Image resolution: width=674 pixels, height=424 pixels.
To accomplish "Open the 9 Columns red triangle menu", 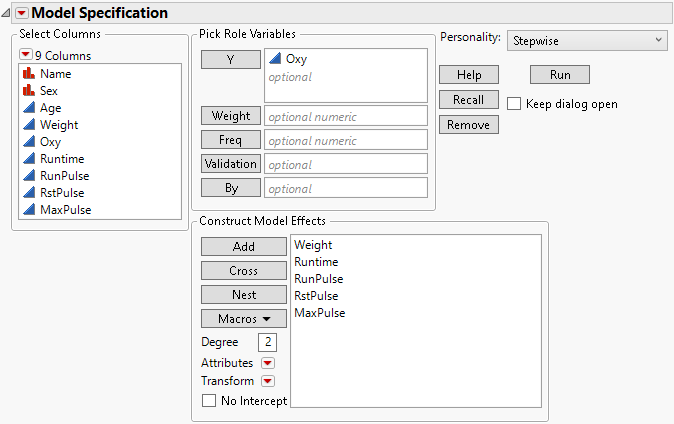I will point(26,56).
